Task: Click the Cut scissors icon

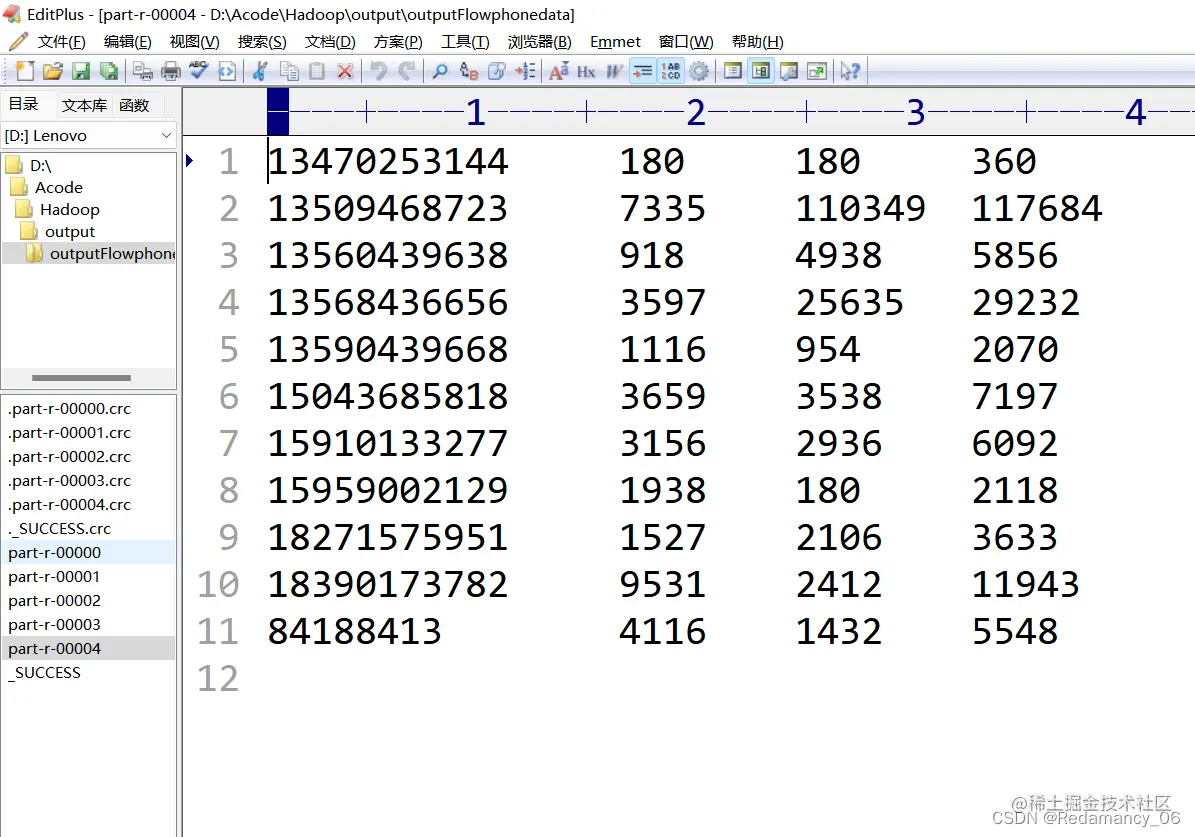Action: [x=260, y=72]
